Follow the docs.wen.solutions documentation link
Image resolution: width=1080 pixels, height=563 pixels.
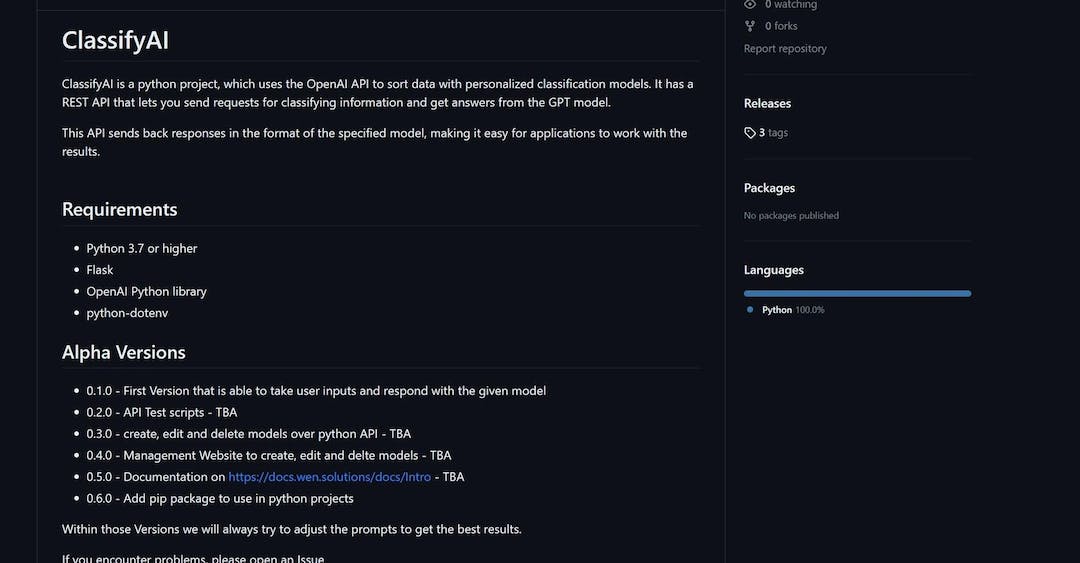point(329,477)
